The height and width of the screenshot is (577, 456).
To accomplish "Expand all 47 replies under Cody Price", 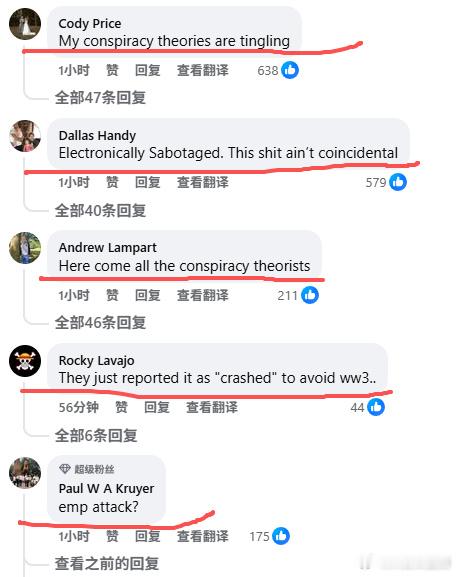I will pyautogui.click(x=100, y=98).
